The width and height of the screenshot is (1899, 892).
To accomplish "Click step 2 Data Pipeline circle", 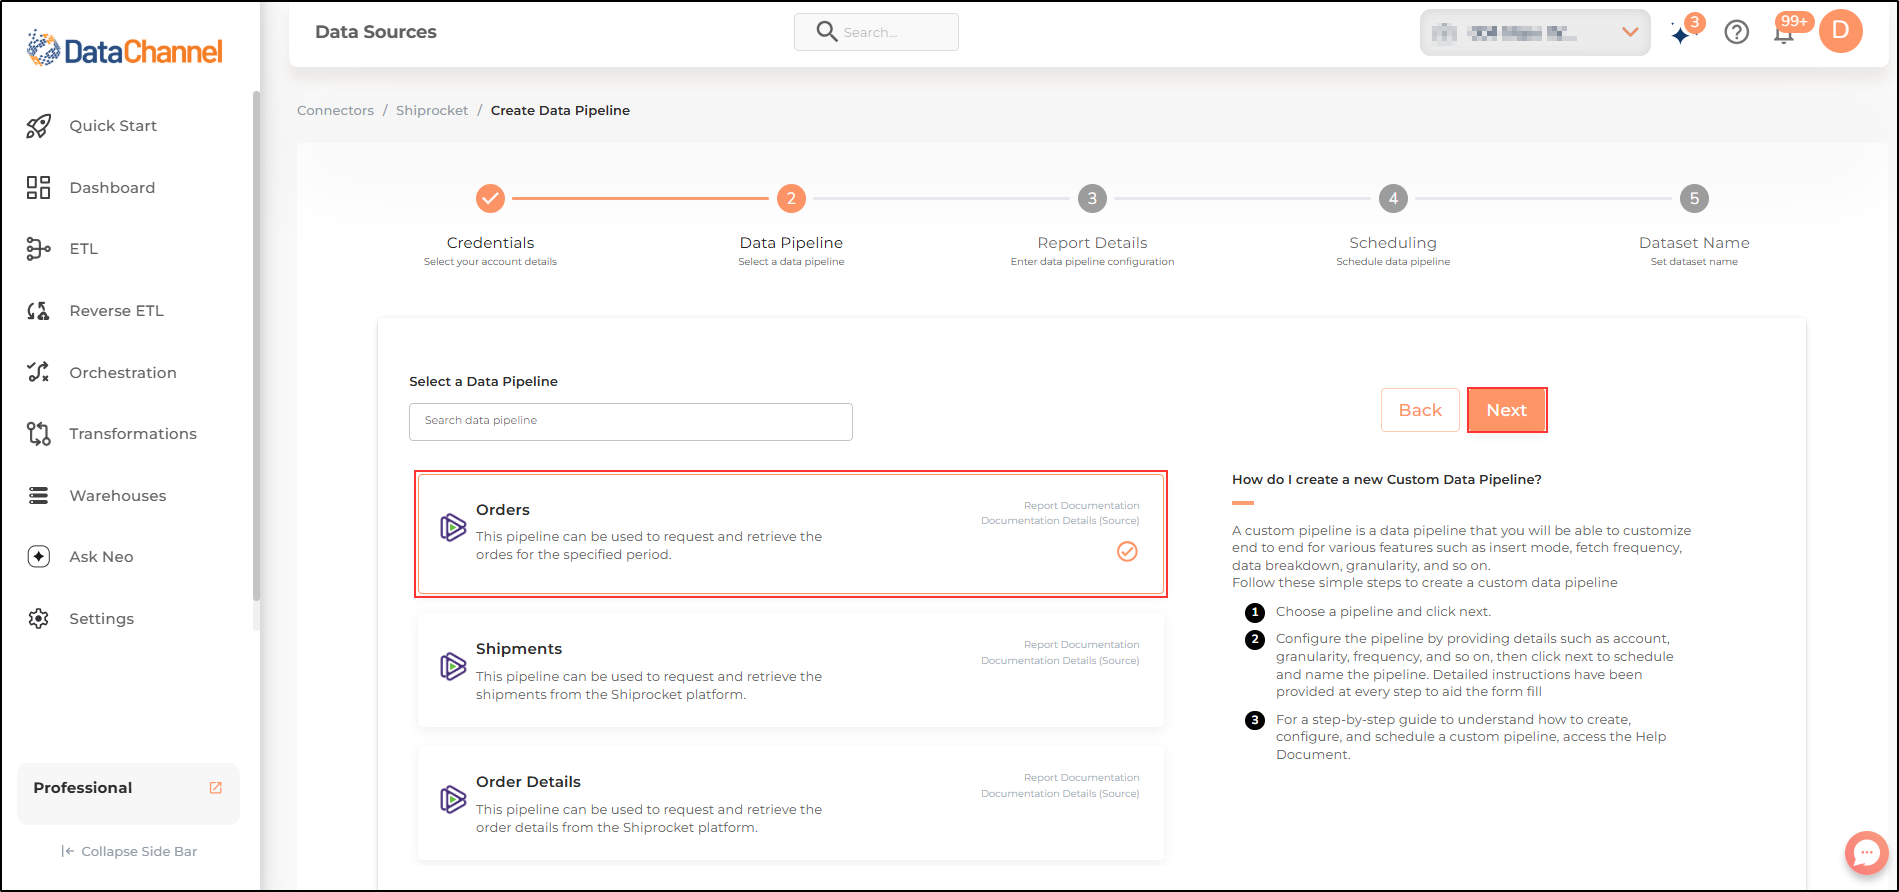I will click(x=791, y=198).
